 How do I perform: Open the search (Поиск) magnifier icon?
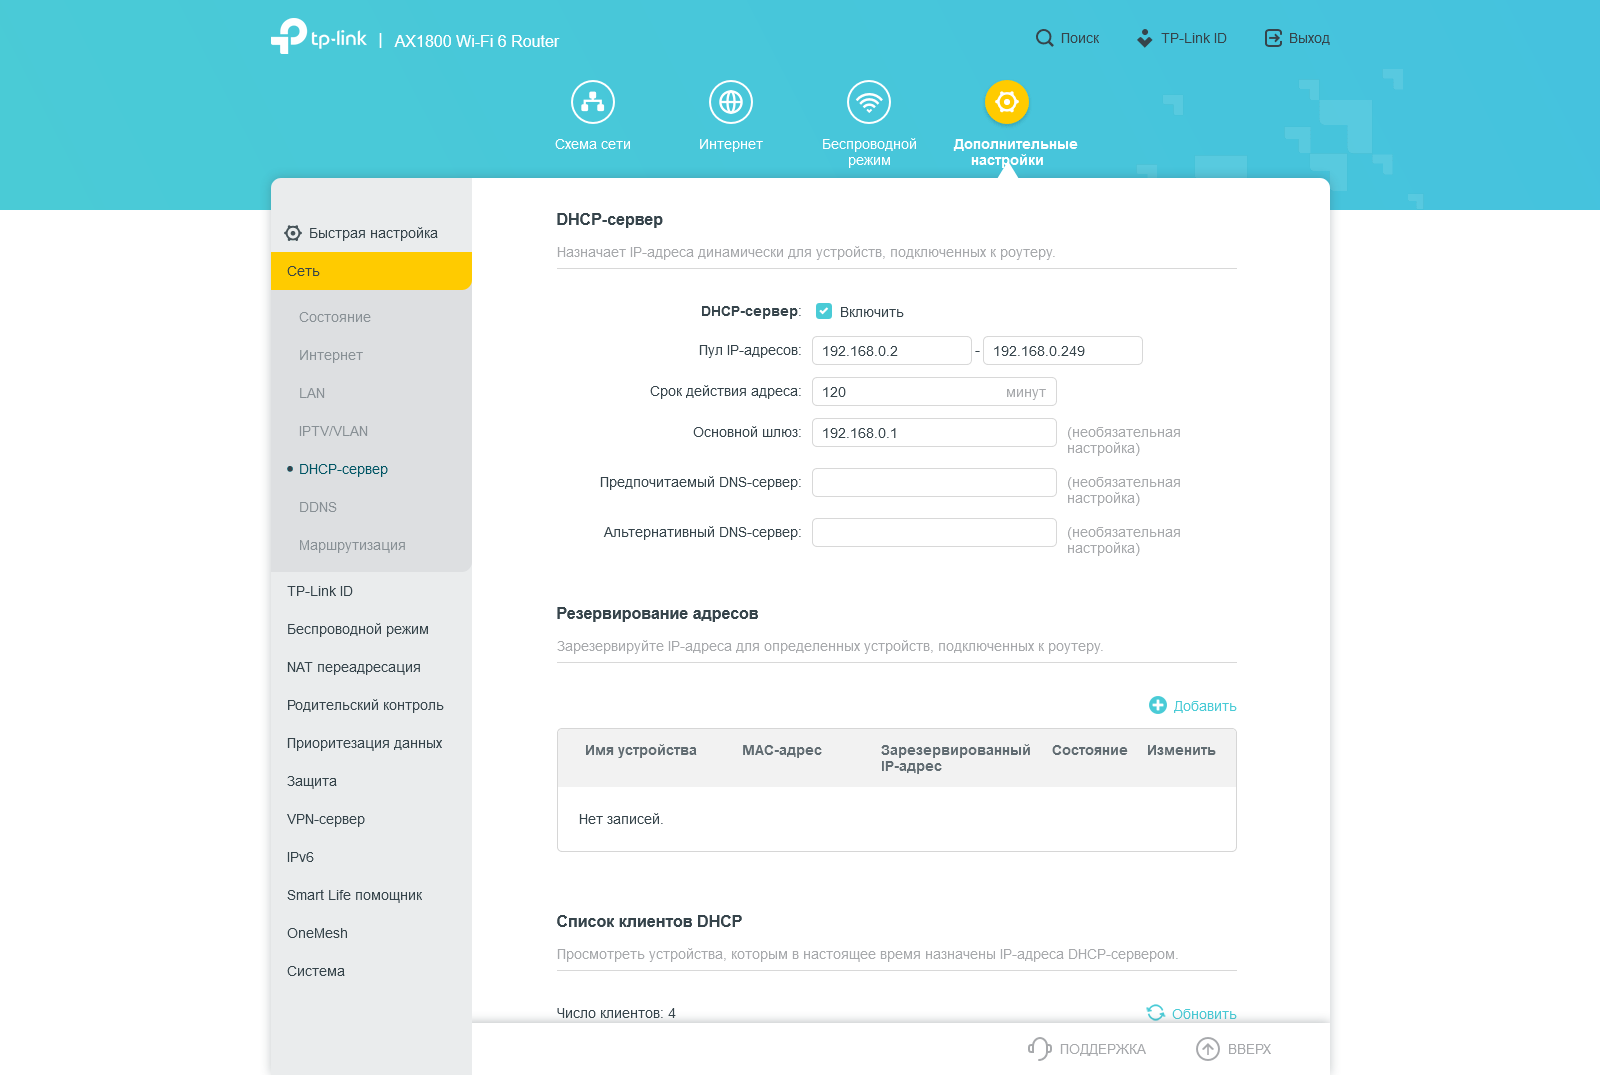[1045, 38]
